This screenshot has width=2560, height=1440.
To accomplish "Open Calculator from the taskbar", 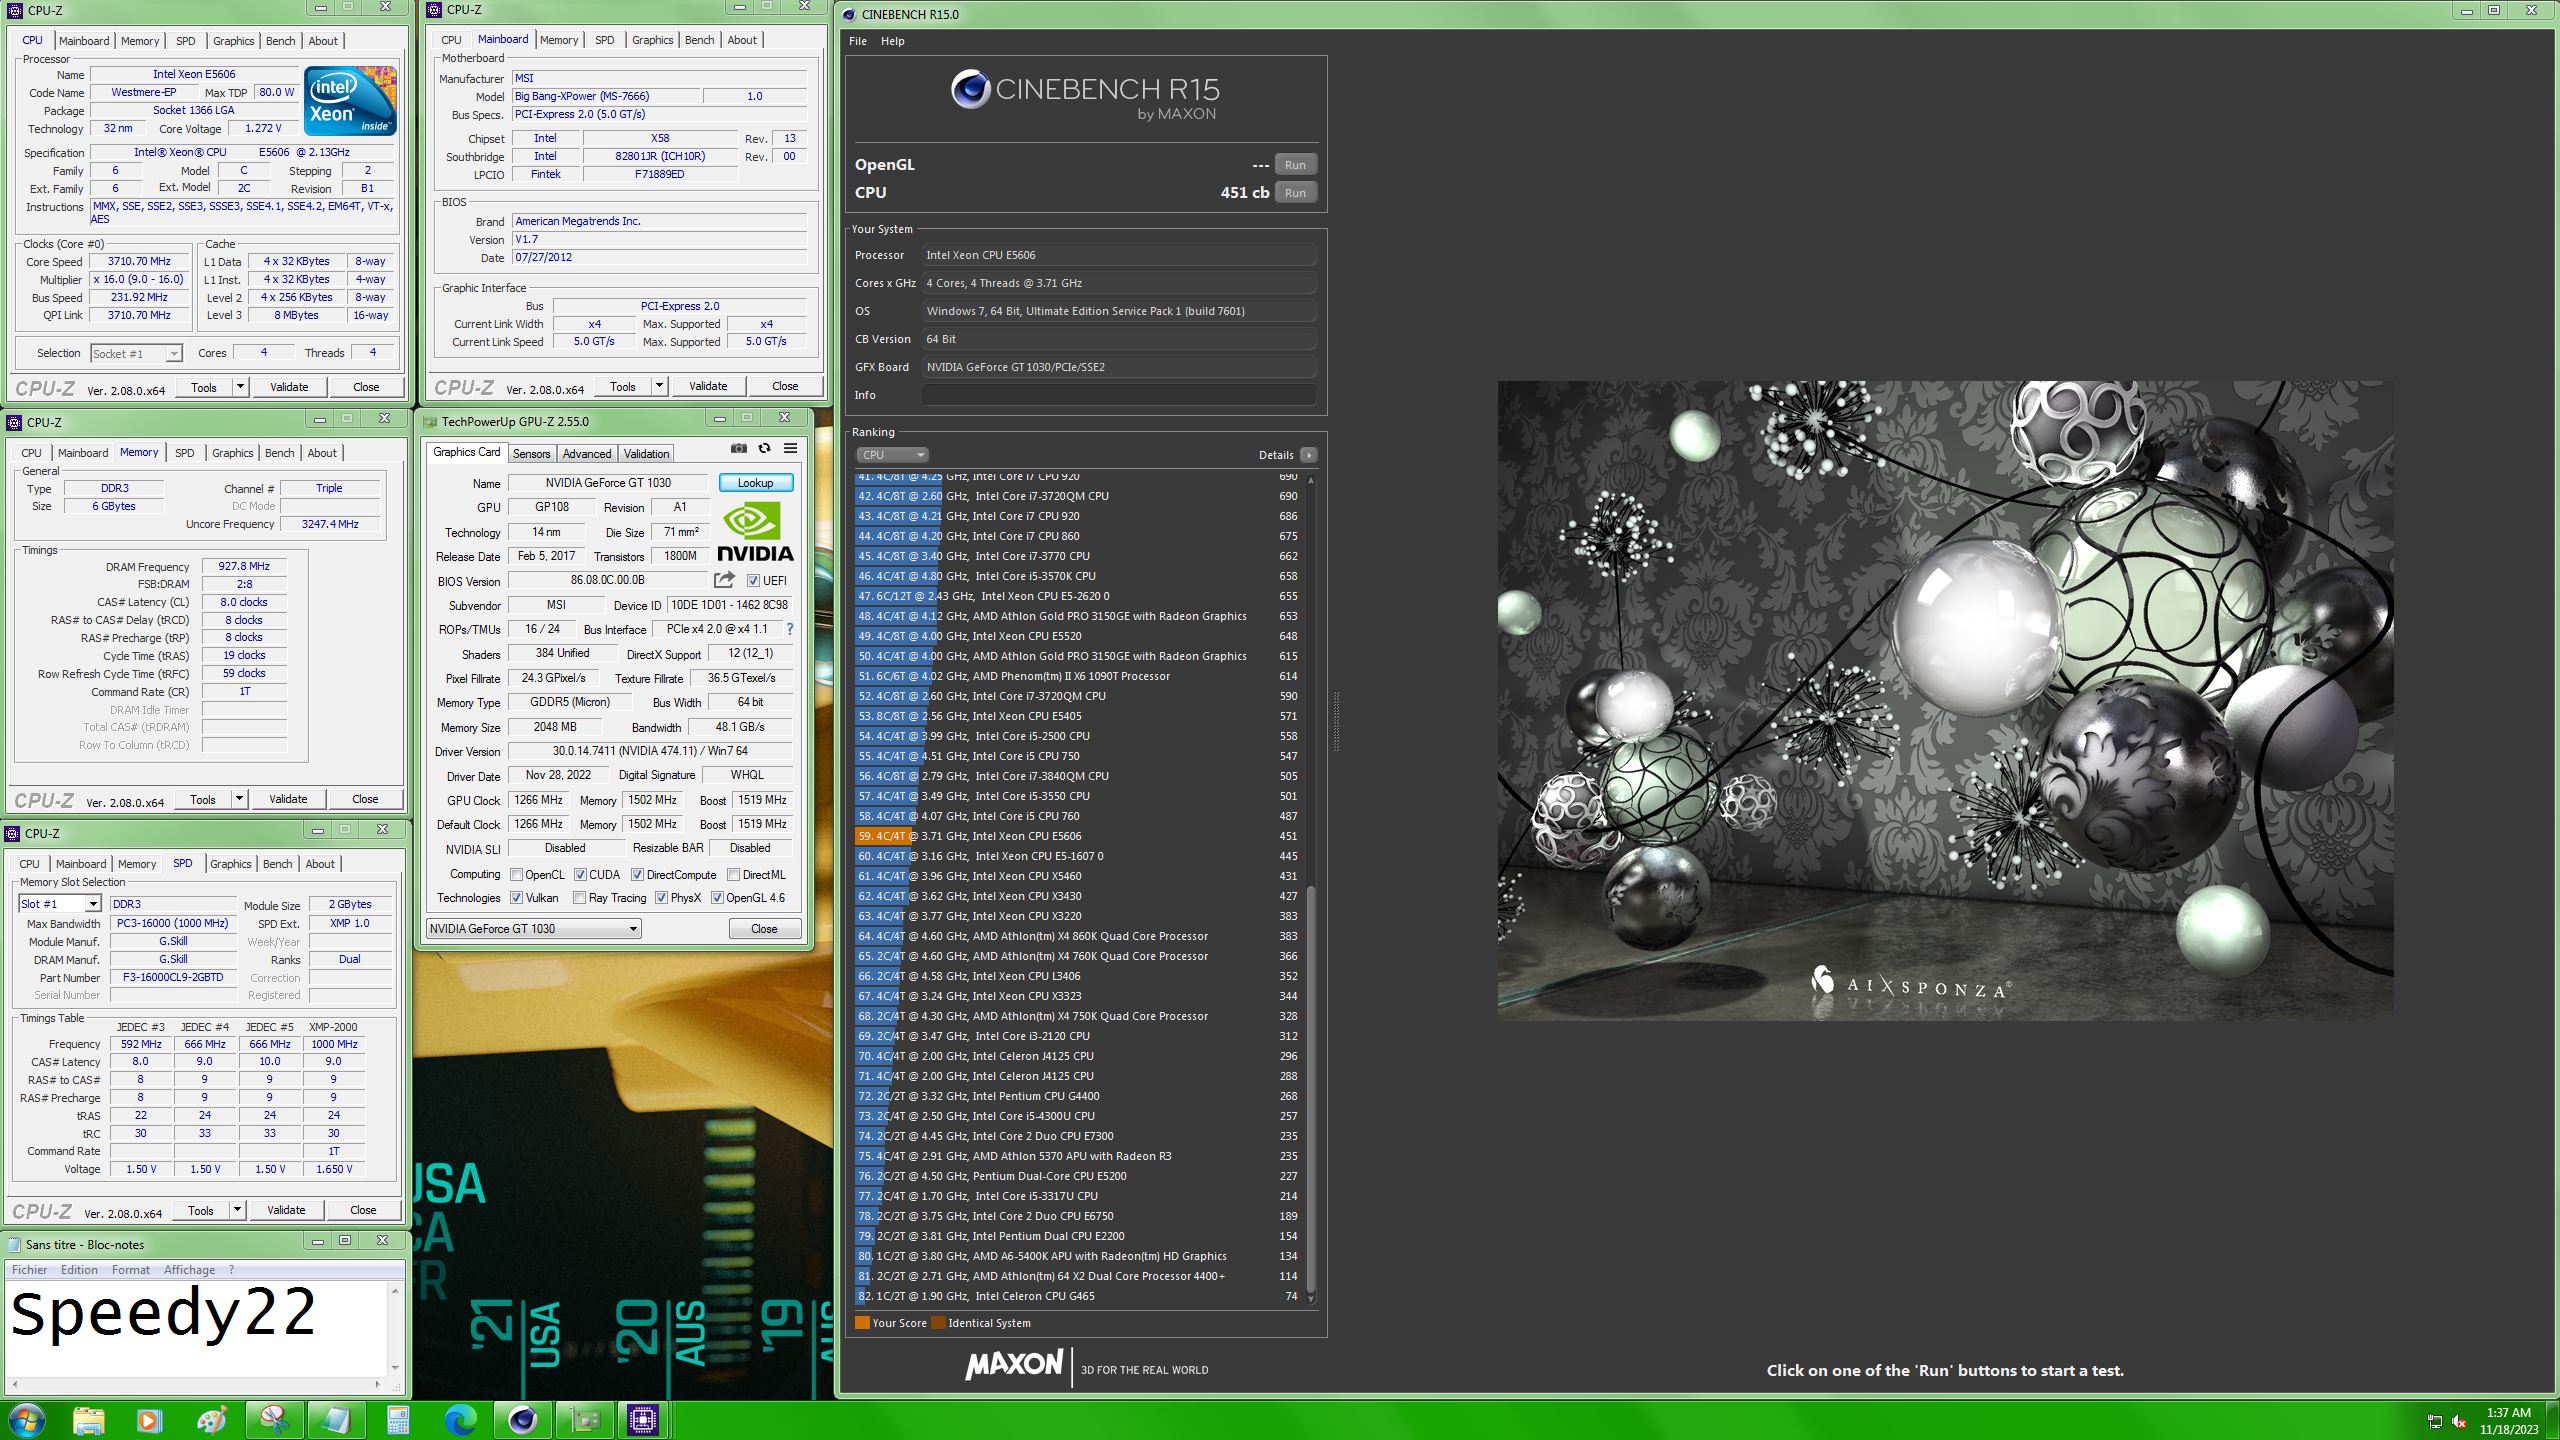I will pos(398,1420).
